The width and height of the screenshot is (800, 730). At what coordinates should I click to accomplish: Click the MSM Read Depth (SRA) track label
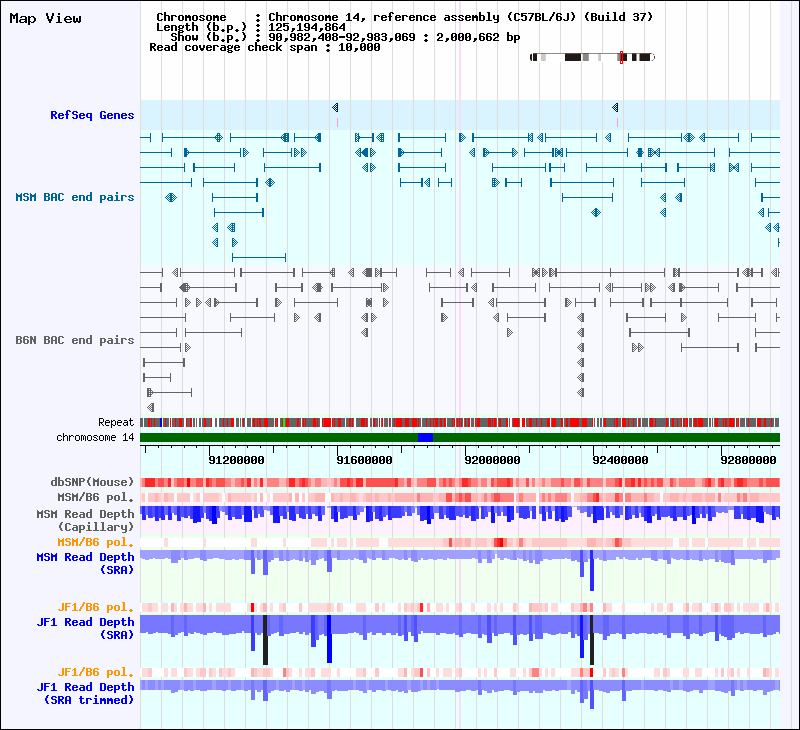tap(85, 563)
